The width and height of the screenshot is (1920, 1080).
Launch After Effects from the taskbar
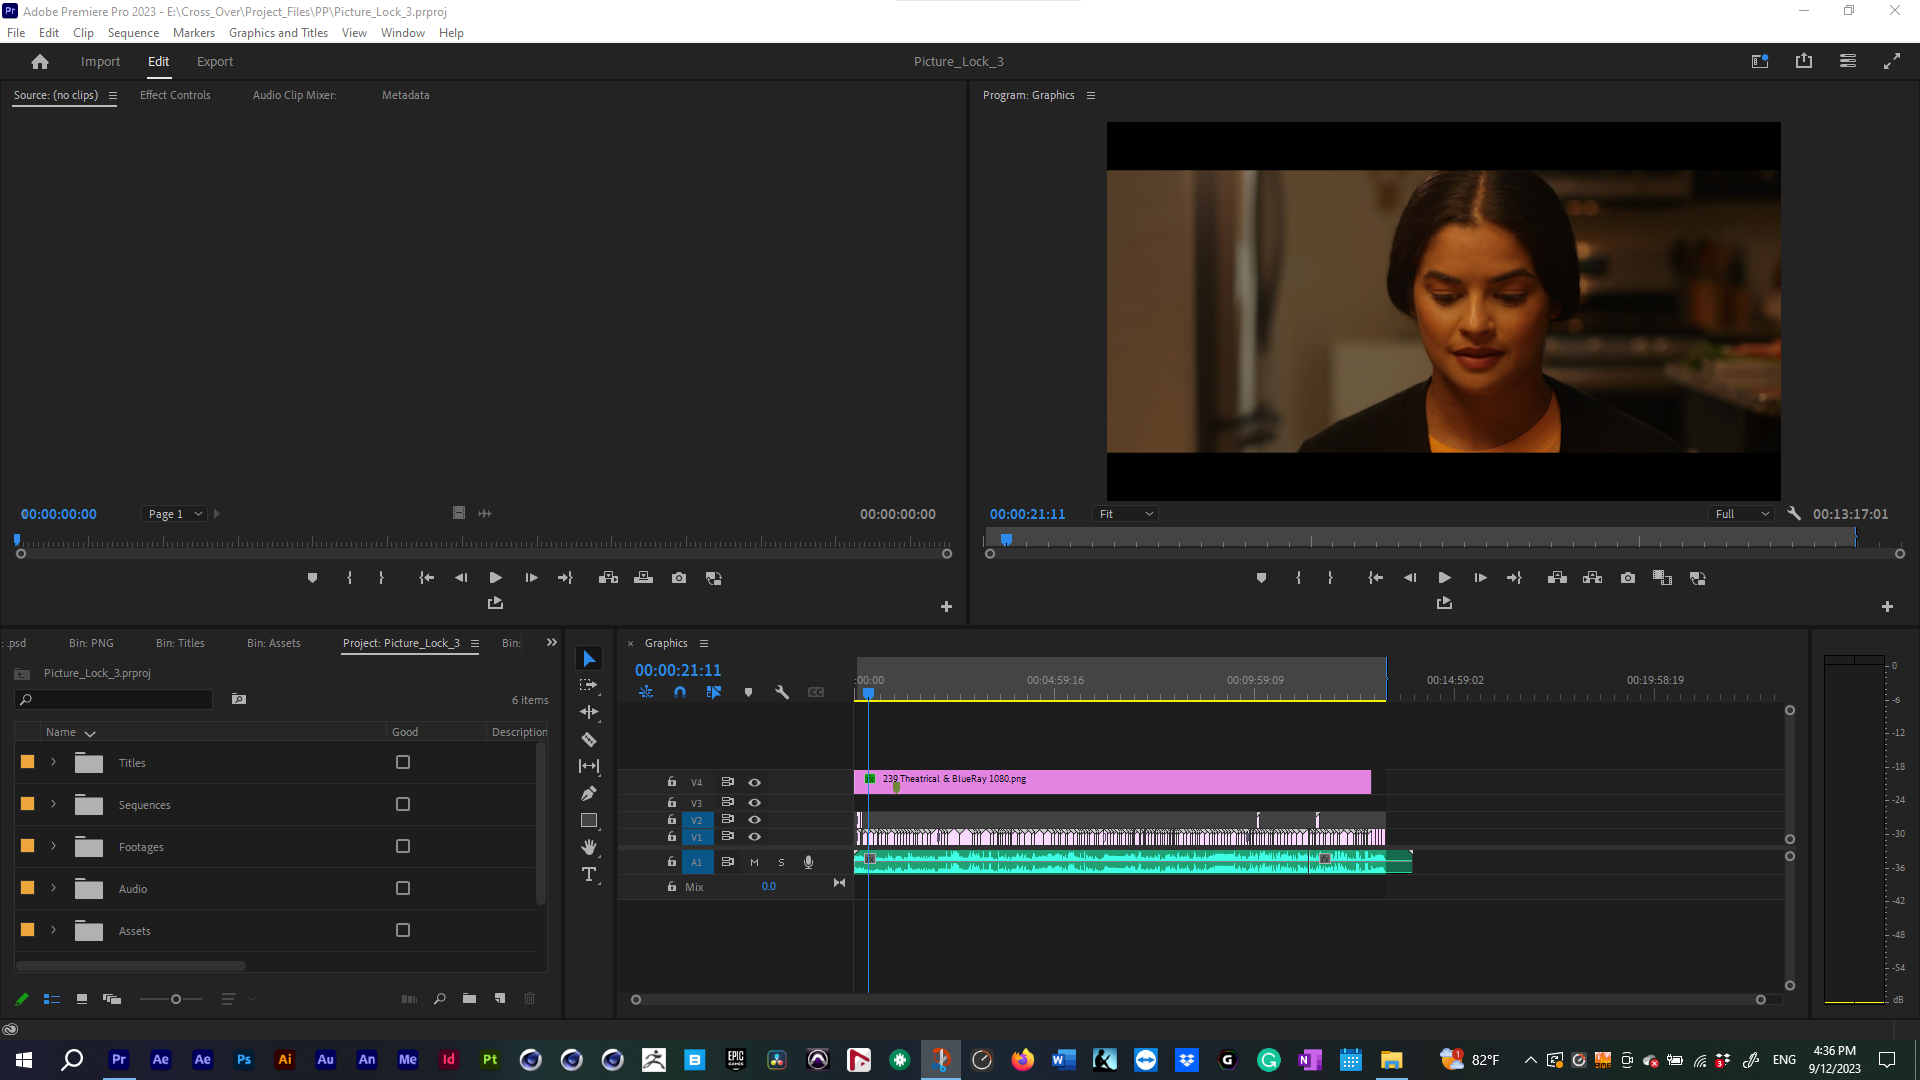pyautogui.click(x=161, y=1060)
